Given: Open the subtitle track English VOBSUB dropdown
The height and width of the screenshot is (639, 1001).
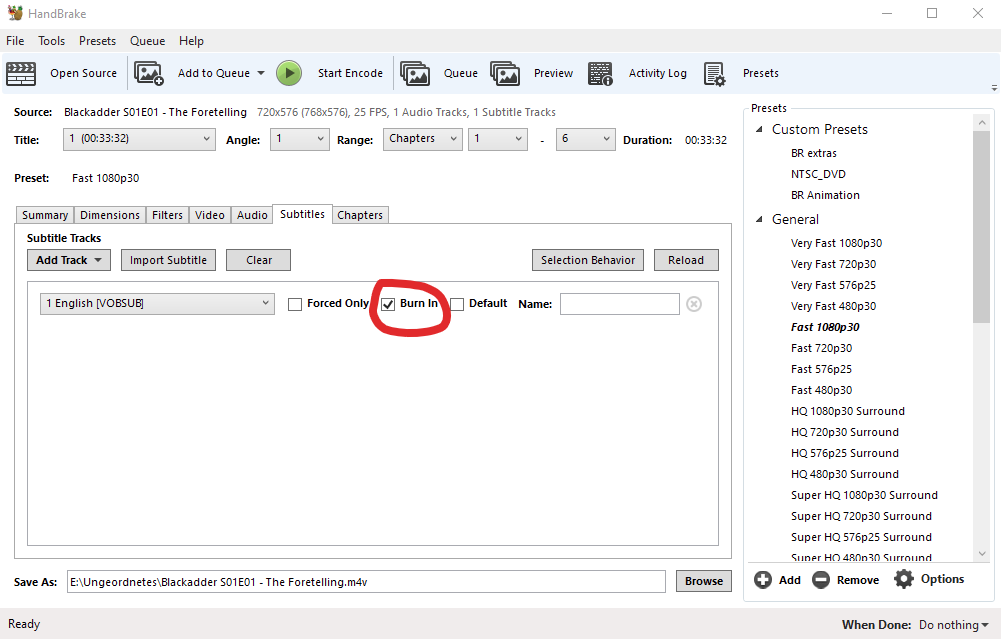Looking at the screenshot, I should [157, 304].
